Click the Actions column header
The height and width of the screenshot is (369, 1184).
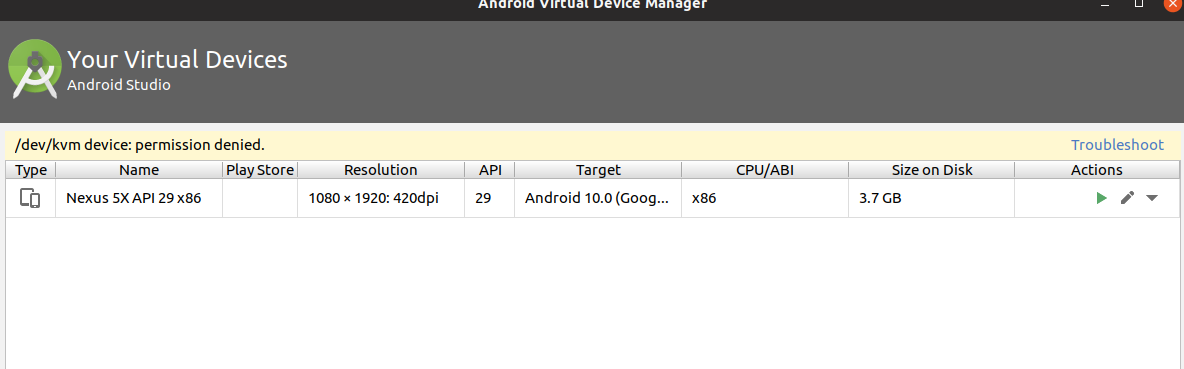tap(1096, 170)
